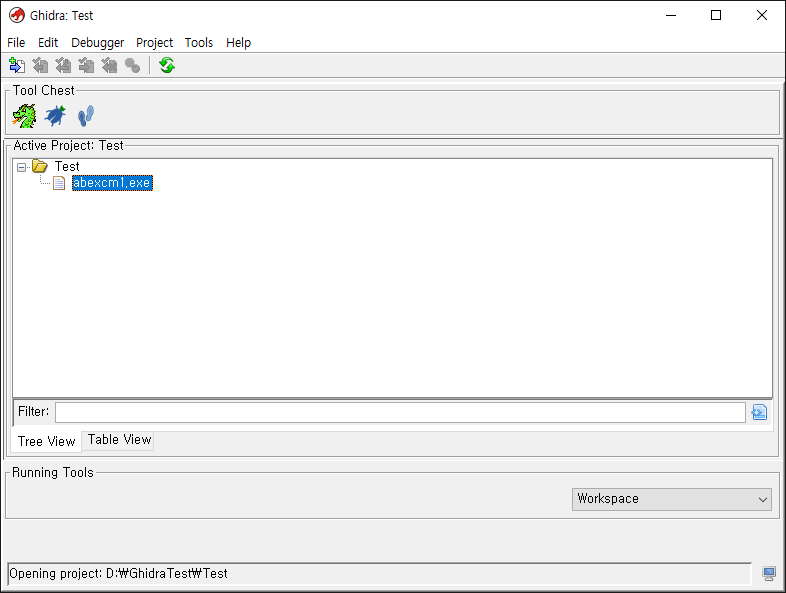
Task: Click the Check In File toolbar icon
Action: (x=86, y=65)
